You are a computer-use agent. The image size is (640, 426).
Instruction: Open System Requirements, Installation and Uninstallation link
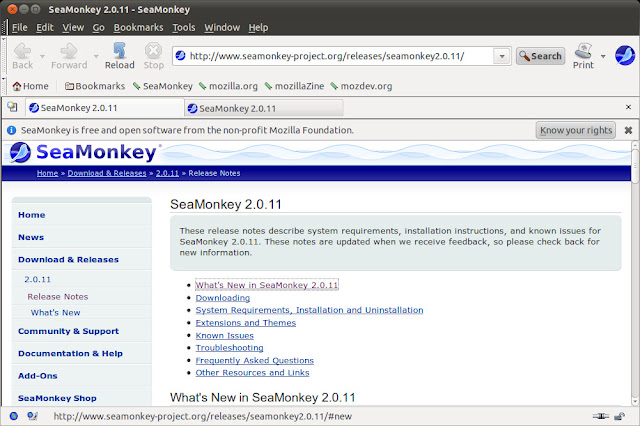coord(309,310)
